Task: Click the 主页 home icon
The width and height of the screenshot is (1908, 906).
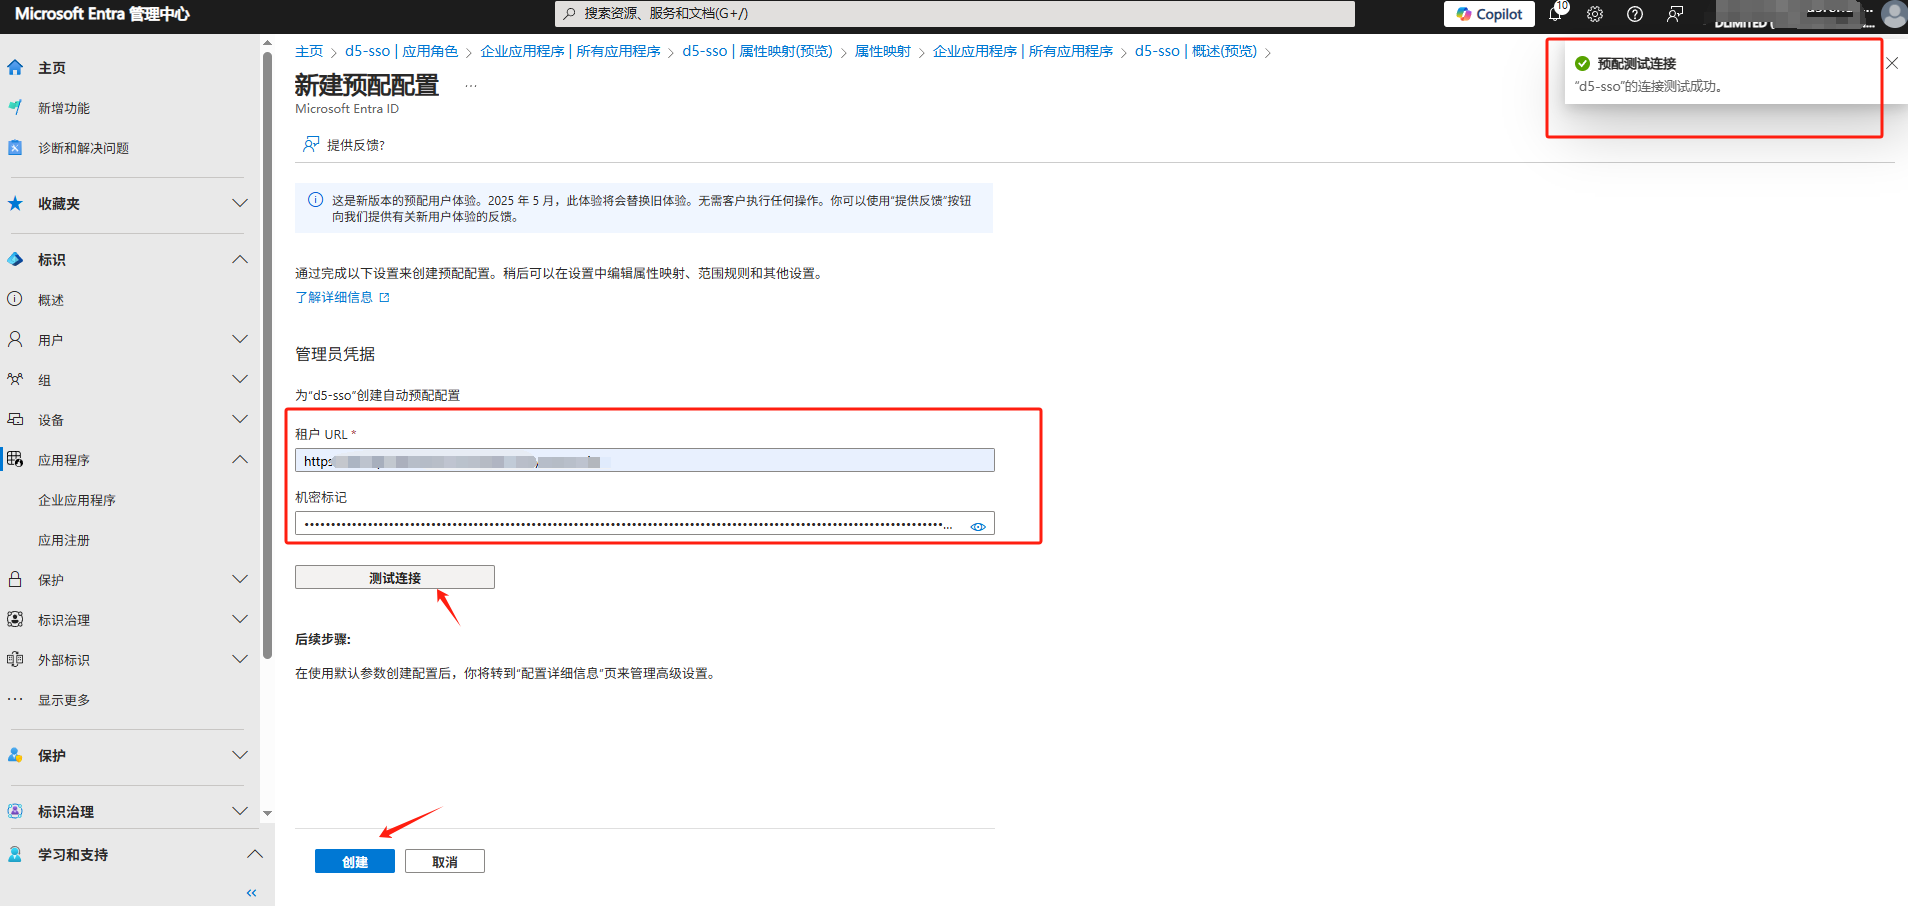Action: click(15, 67)
